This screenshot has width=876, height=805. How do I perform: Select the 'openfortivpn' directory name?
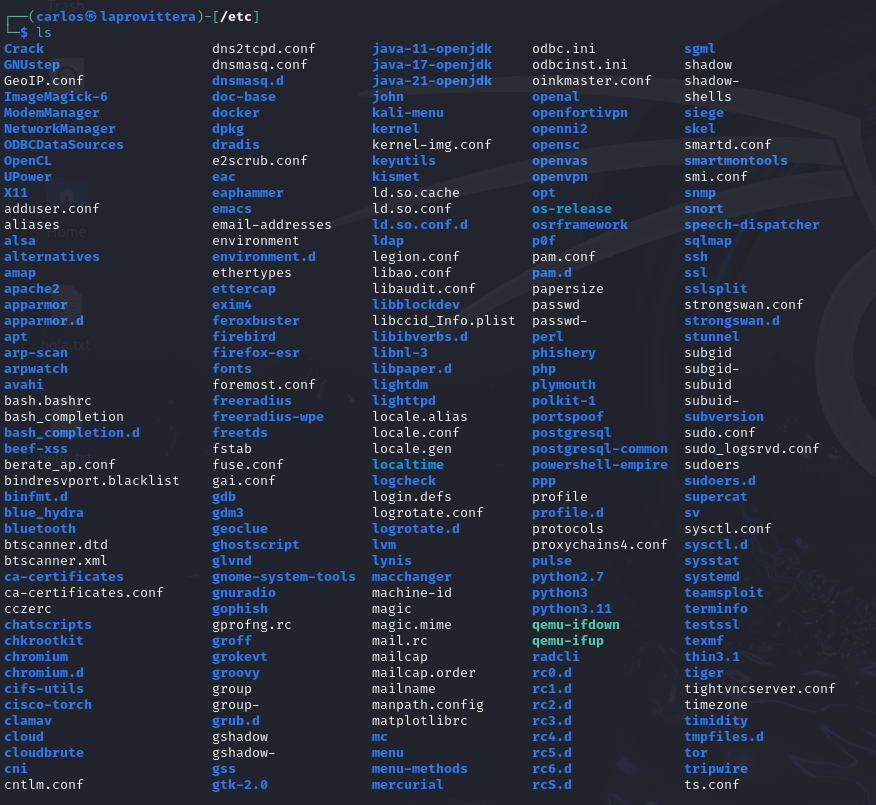point(579,112)
